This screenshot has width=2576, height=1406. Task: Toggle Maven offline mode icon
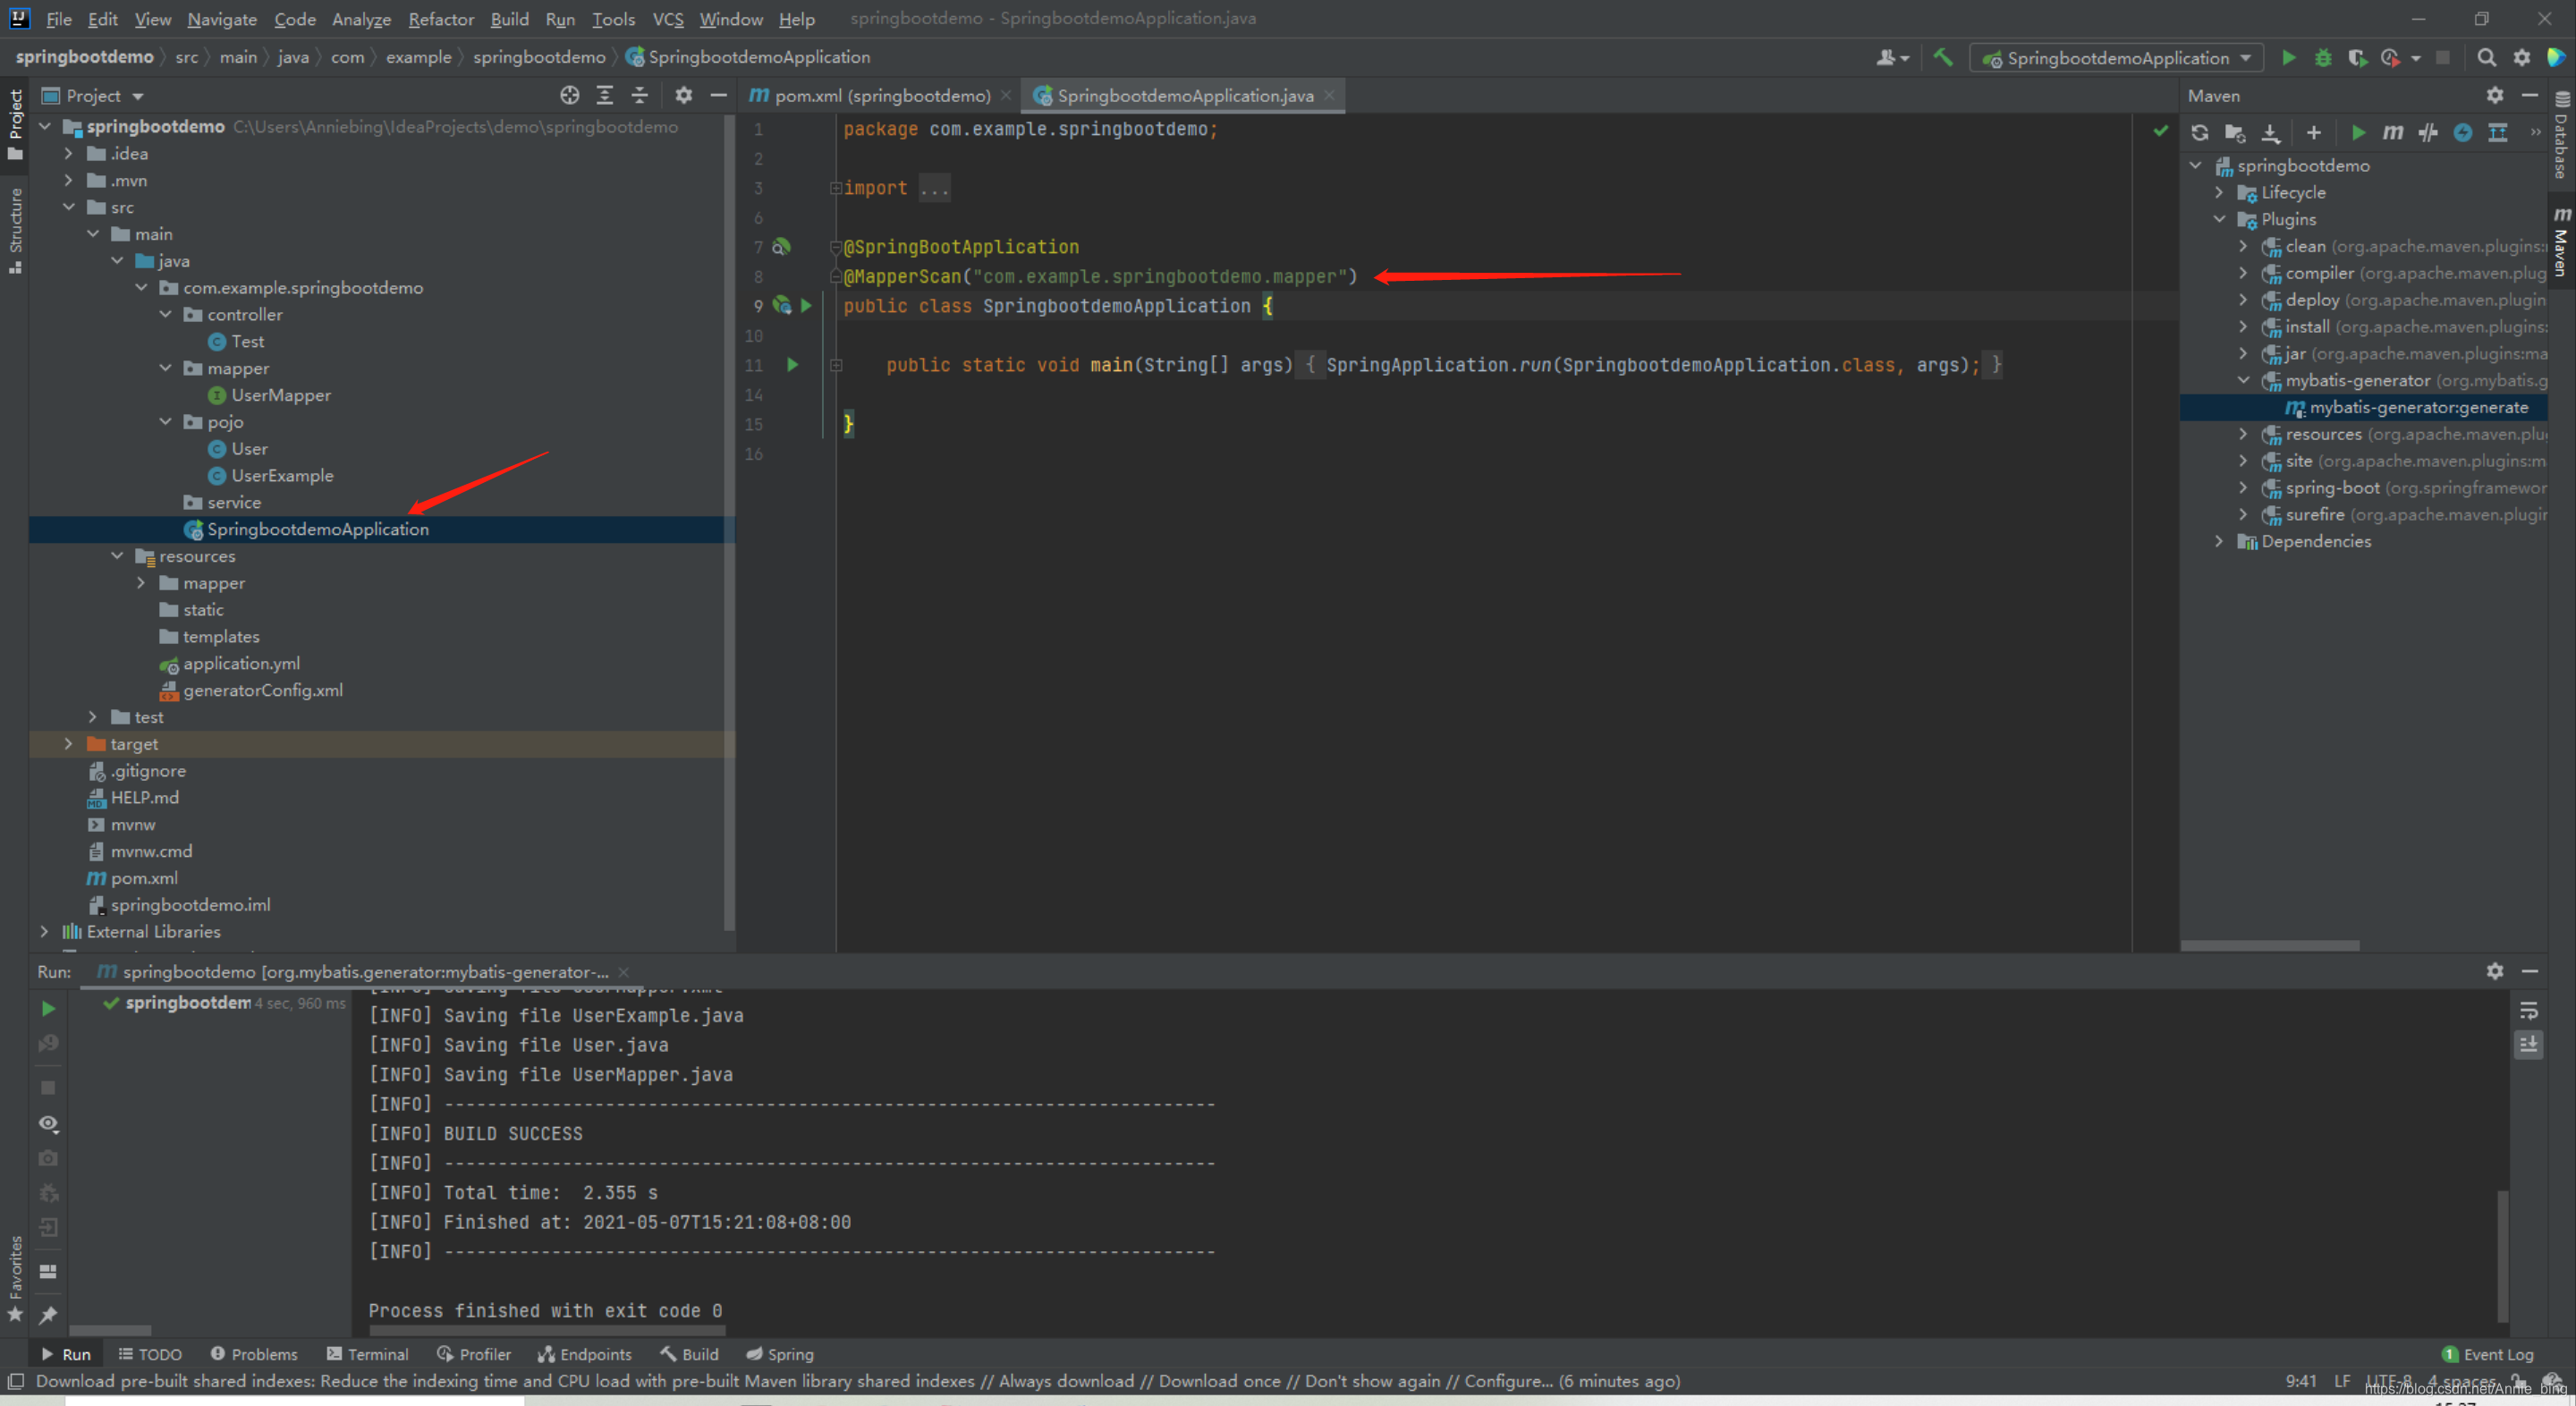coord(2427,133)
